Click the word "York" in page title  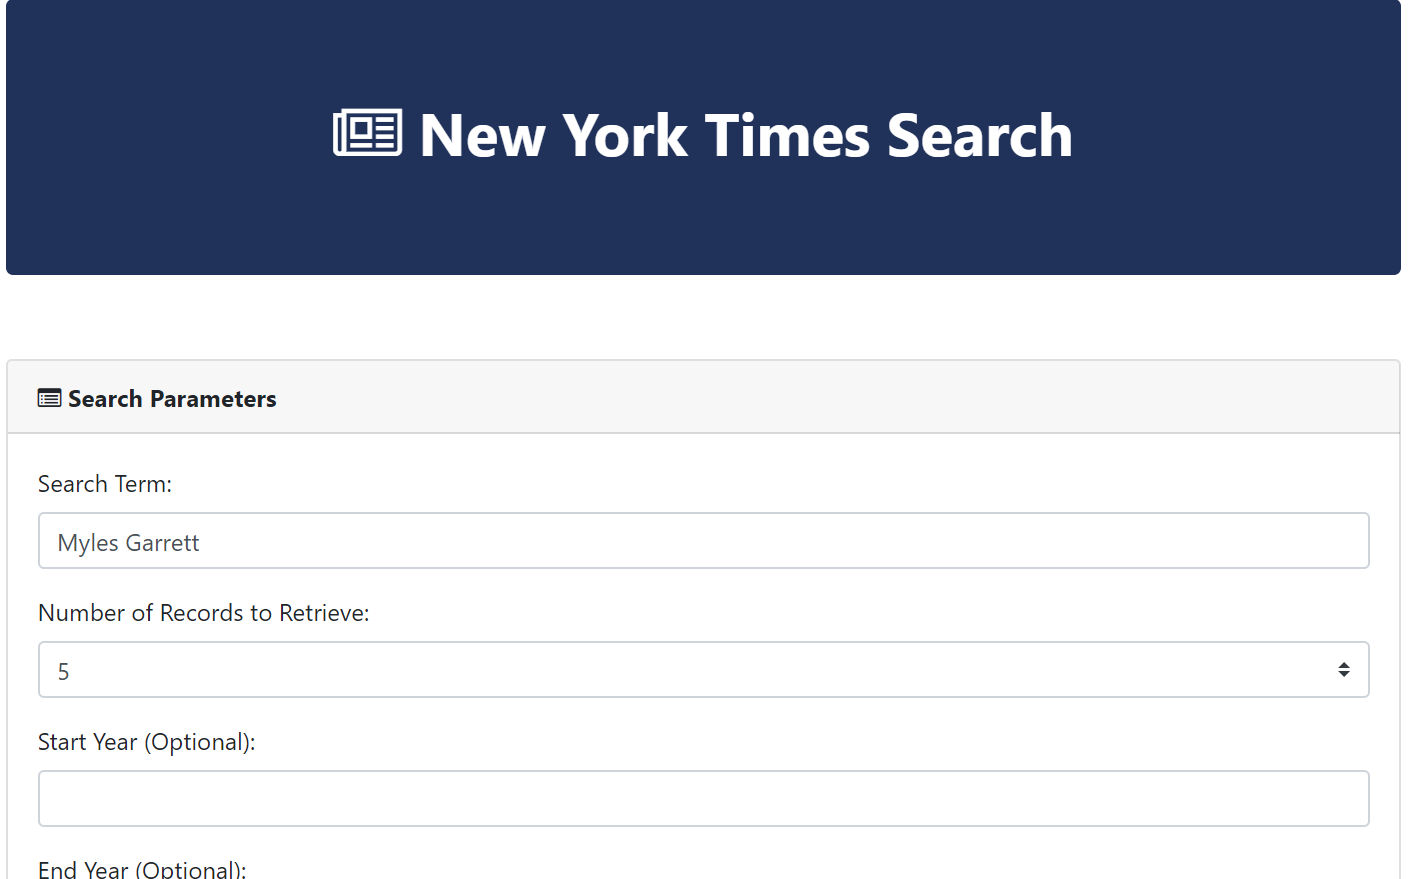[625, 135]
